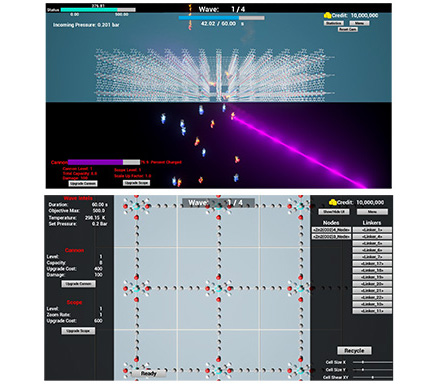
Task: Select Linker_7 from the Linkers list
Action: pos(372,257)
